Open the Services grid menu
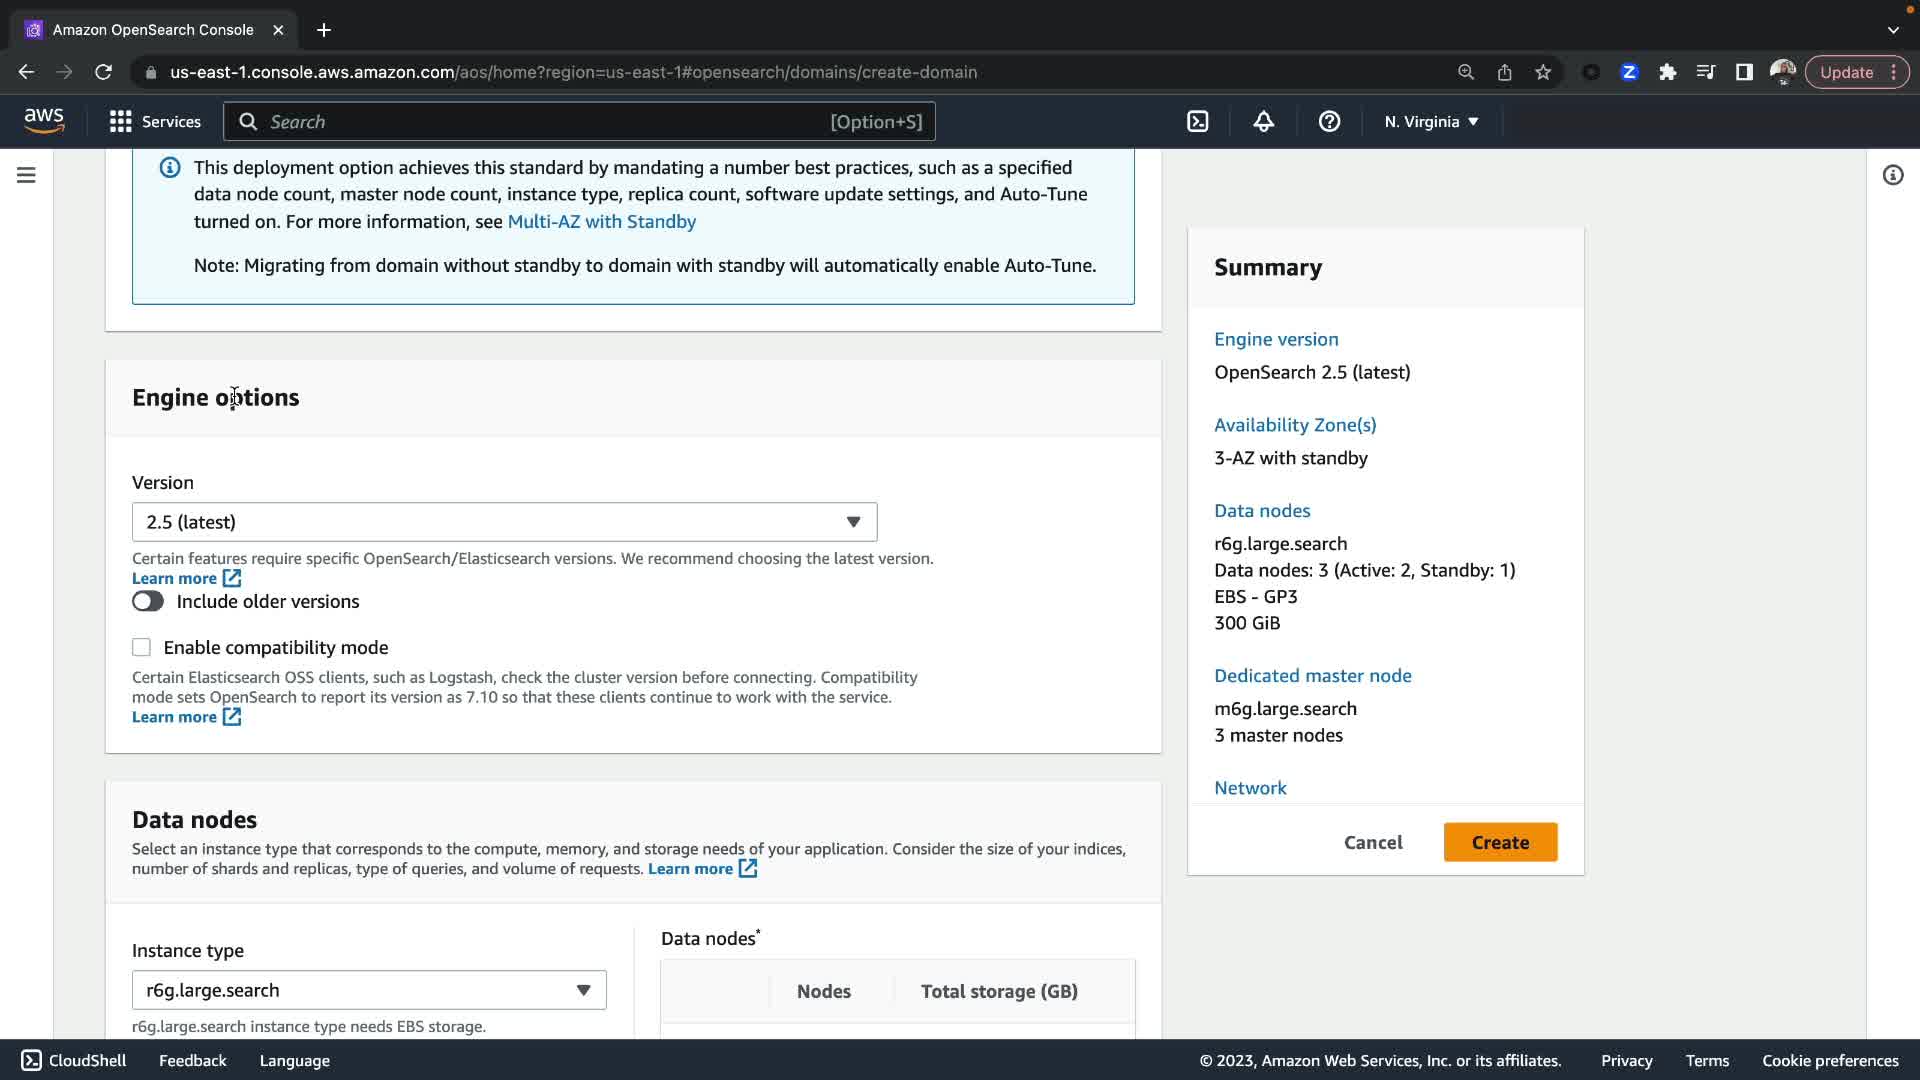This screenshot has width=1920, height=1080. (x=155, y=122)
